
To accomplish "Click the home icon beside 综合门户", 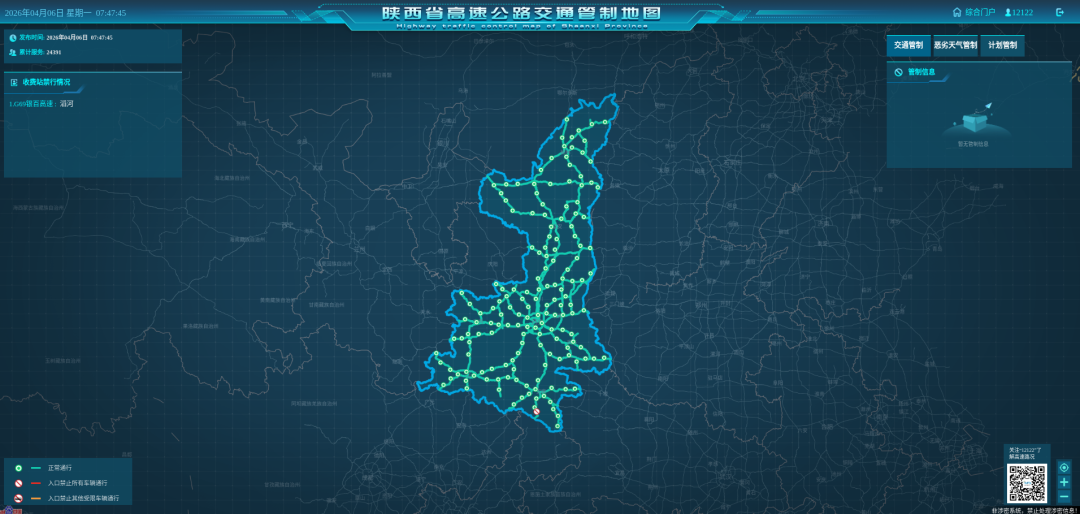I will point(957,12).
